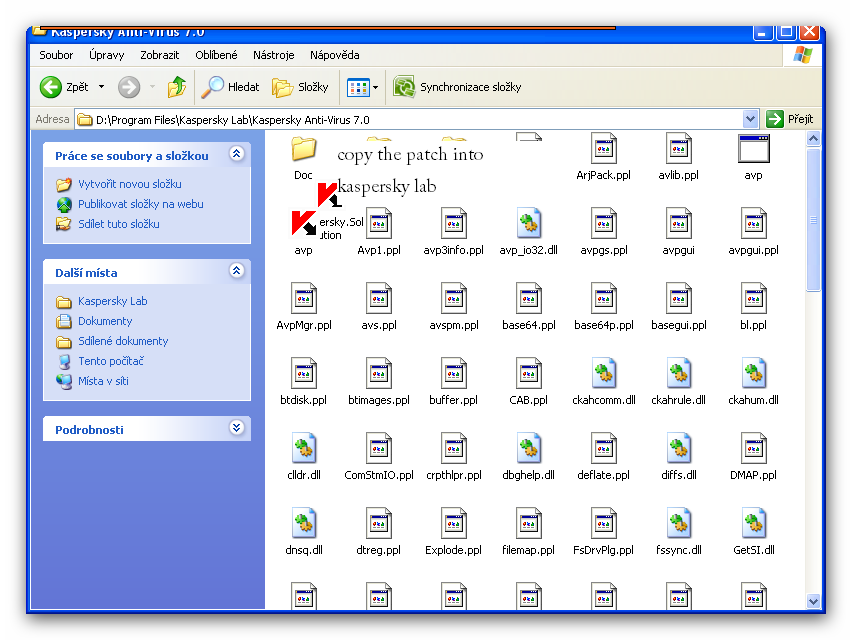The height and width of the screenshot is (640, 852).
Task: Select the basegui.ppl file icon
Action: pyautogui.click(x=679, y=298)
